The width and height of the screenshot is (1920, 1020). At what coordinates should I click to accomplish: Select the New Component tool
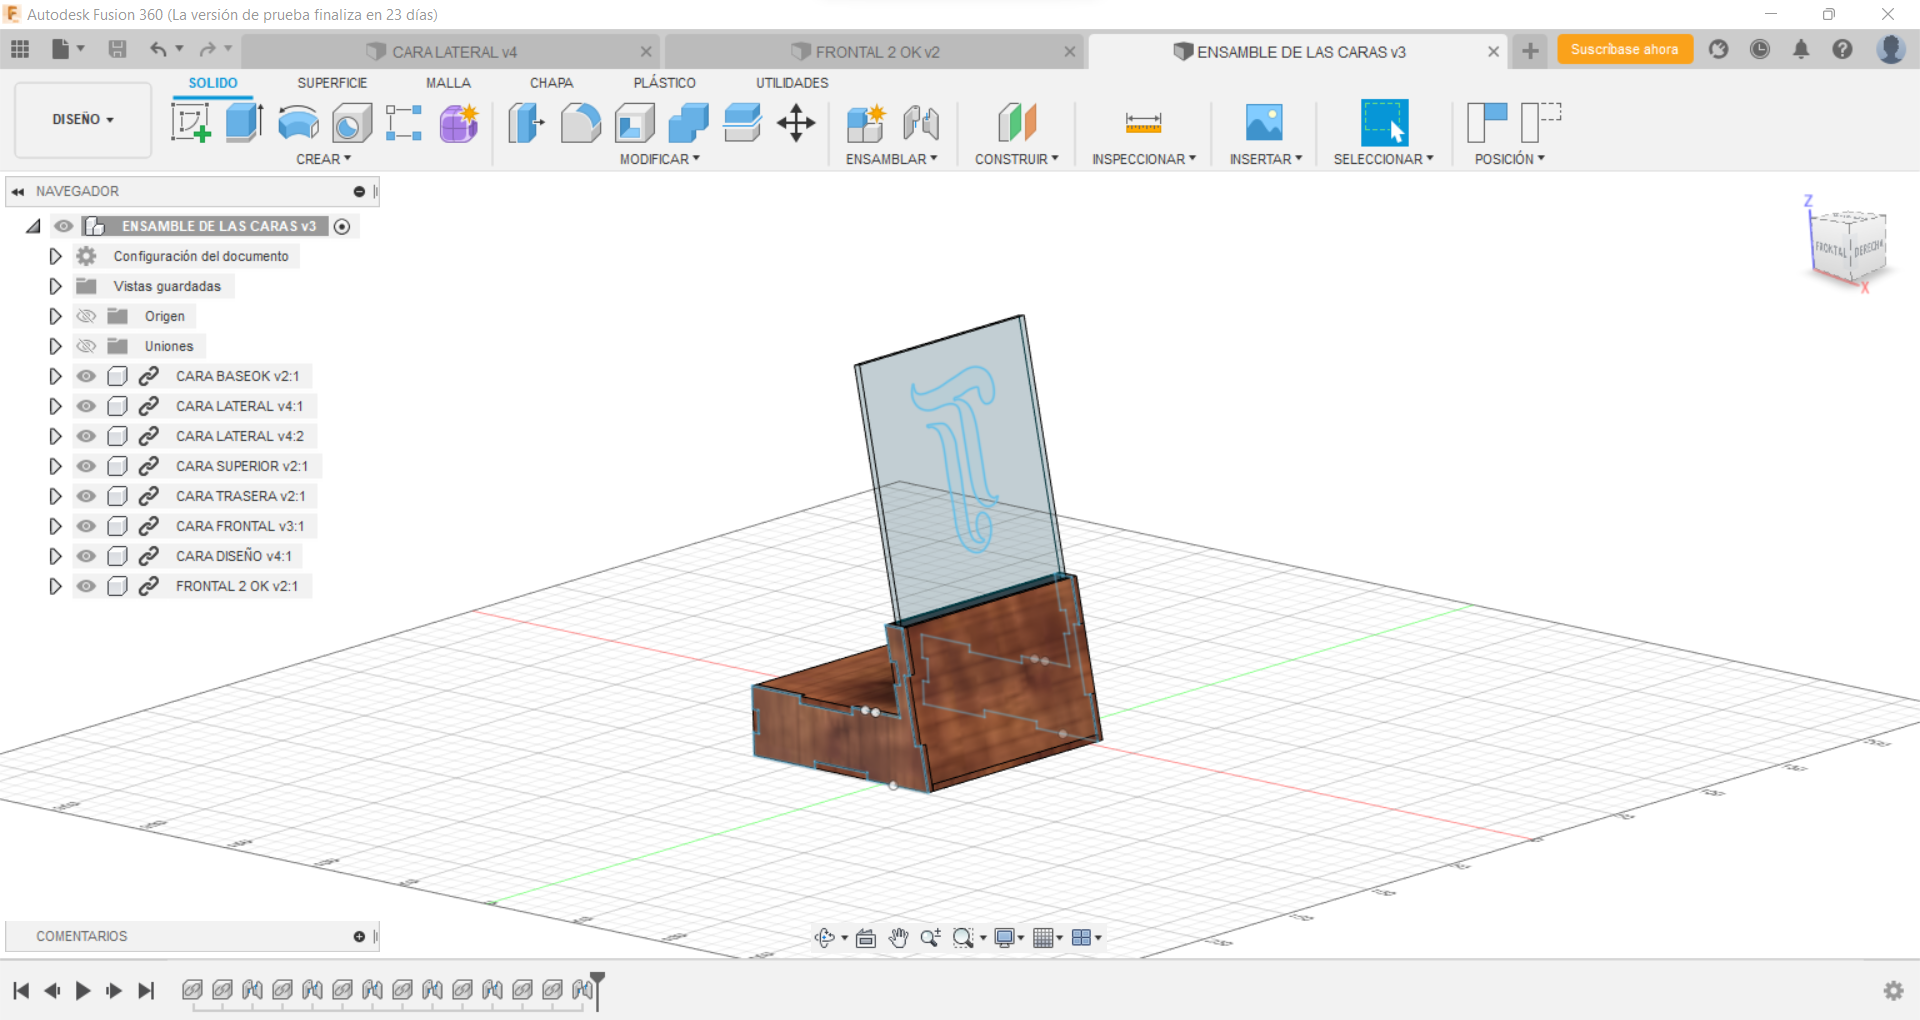(x=866, y=123)
